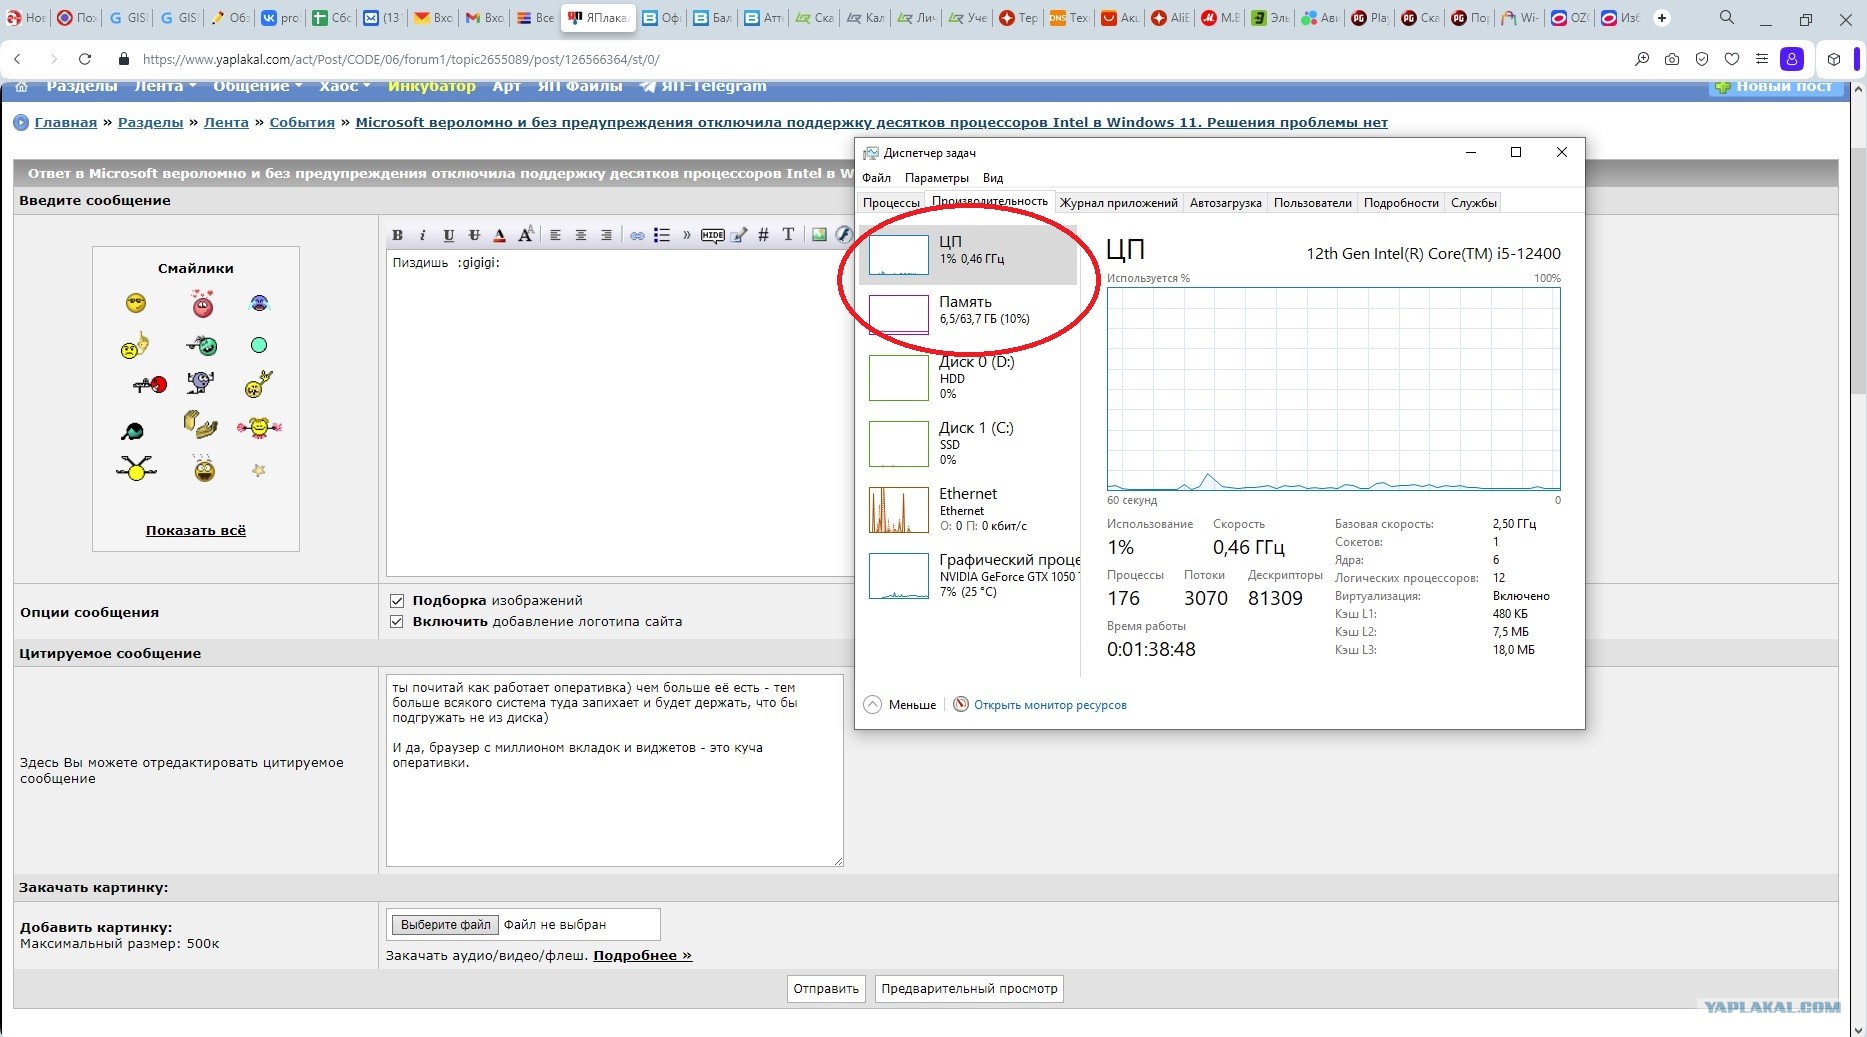Select the 'Диск 0 (D:)' performance item
Image resolution: width=1867 pixels, height=1037 pixels.
pos(968,377)
